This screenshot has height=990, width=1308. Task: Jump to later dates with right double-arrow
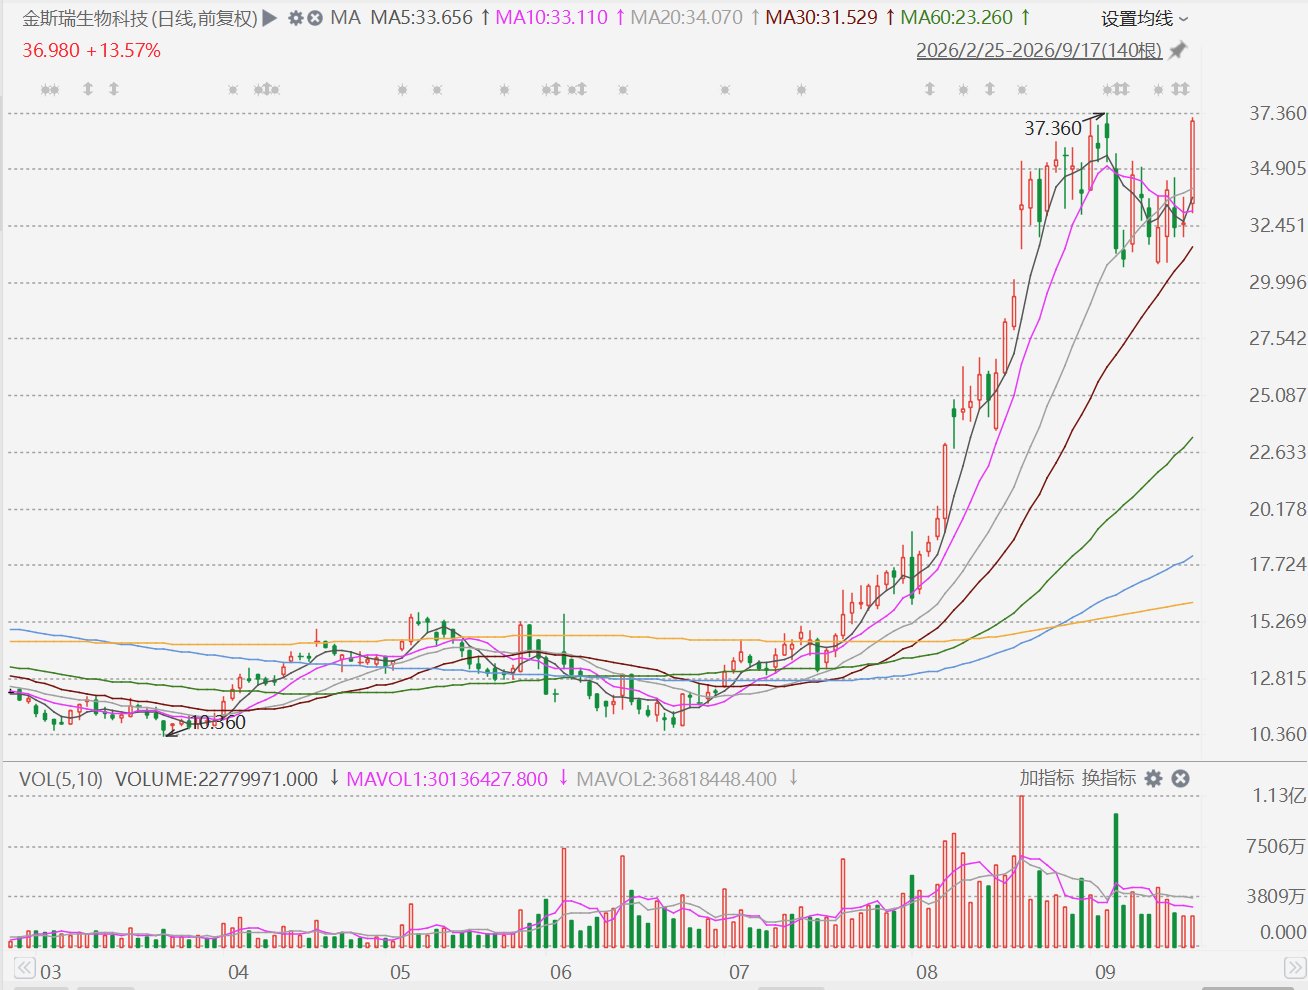tap(1293, 968)
